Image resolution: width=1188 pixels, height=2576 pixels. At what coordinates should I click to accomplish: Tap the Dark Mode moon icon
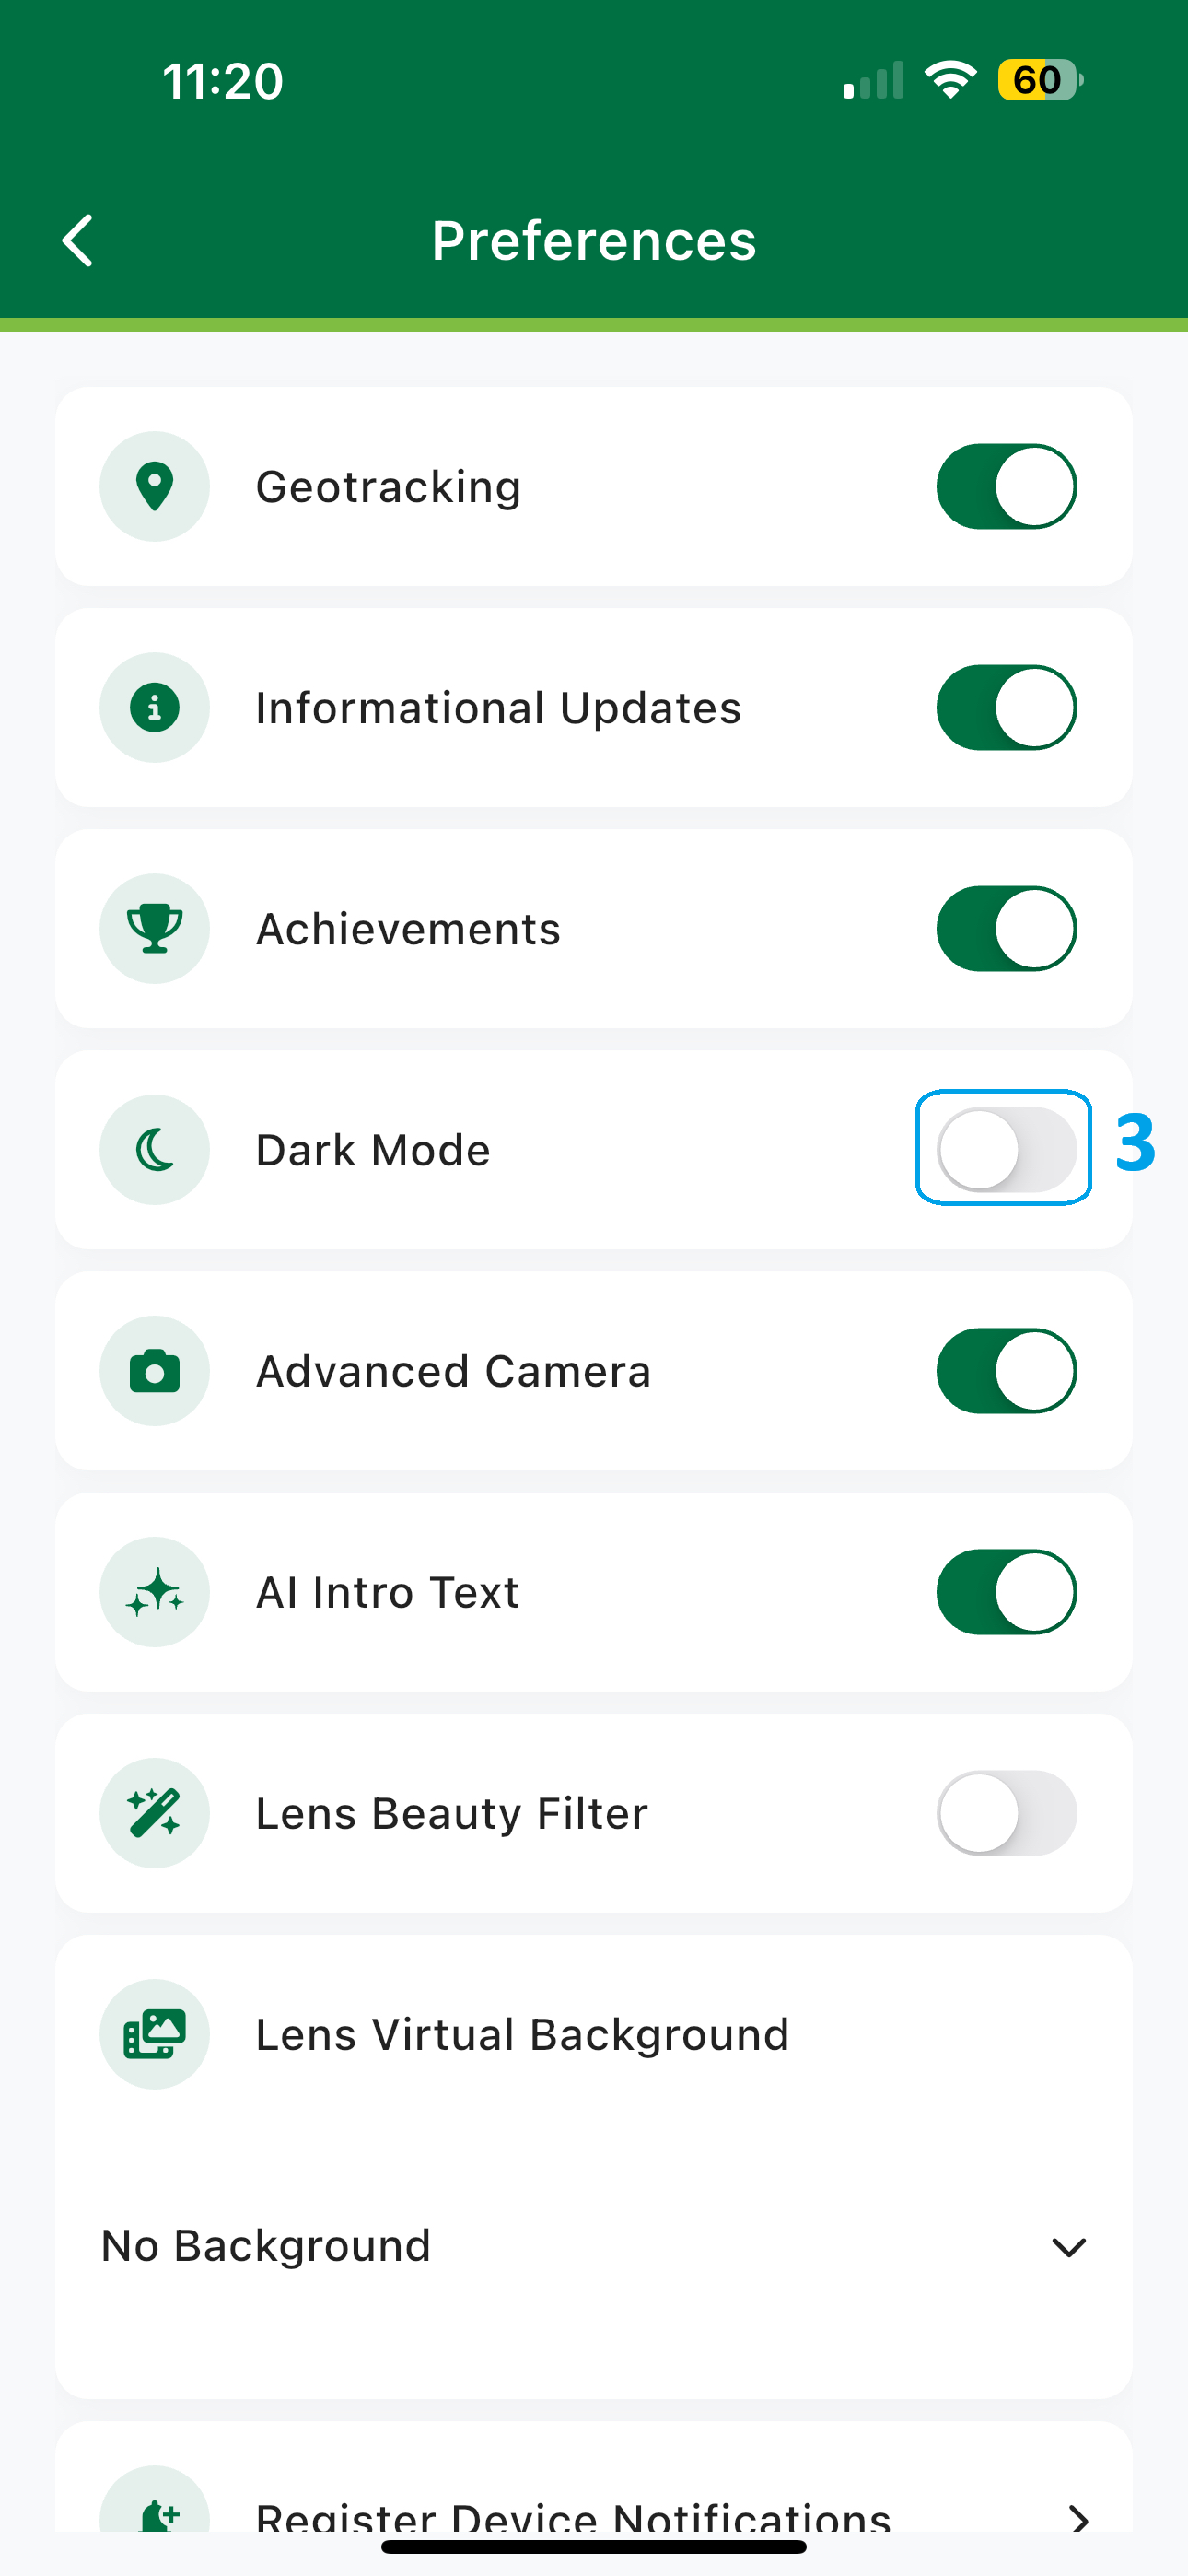coord(155,1150)
